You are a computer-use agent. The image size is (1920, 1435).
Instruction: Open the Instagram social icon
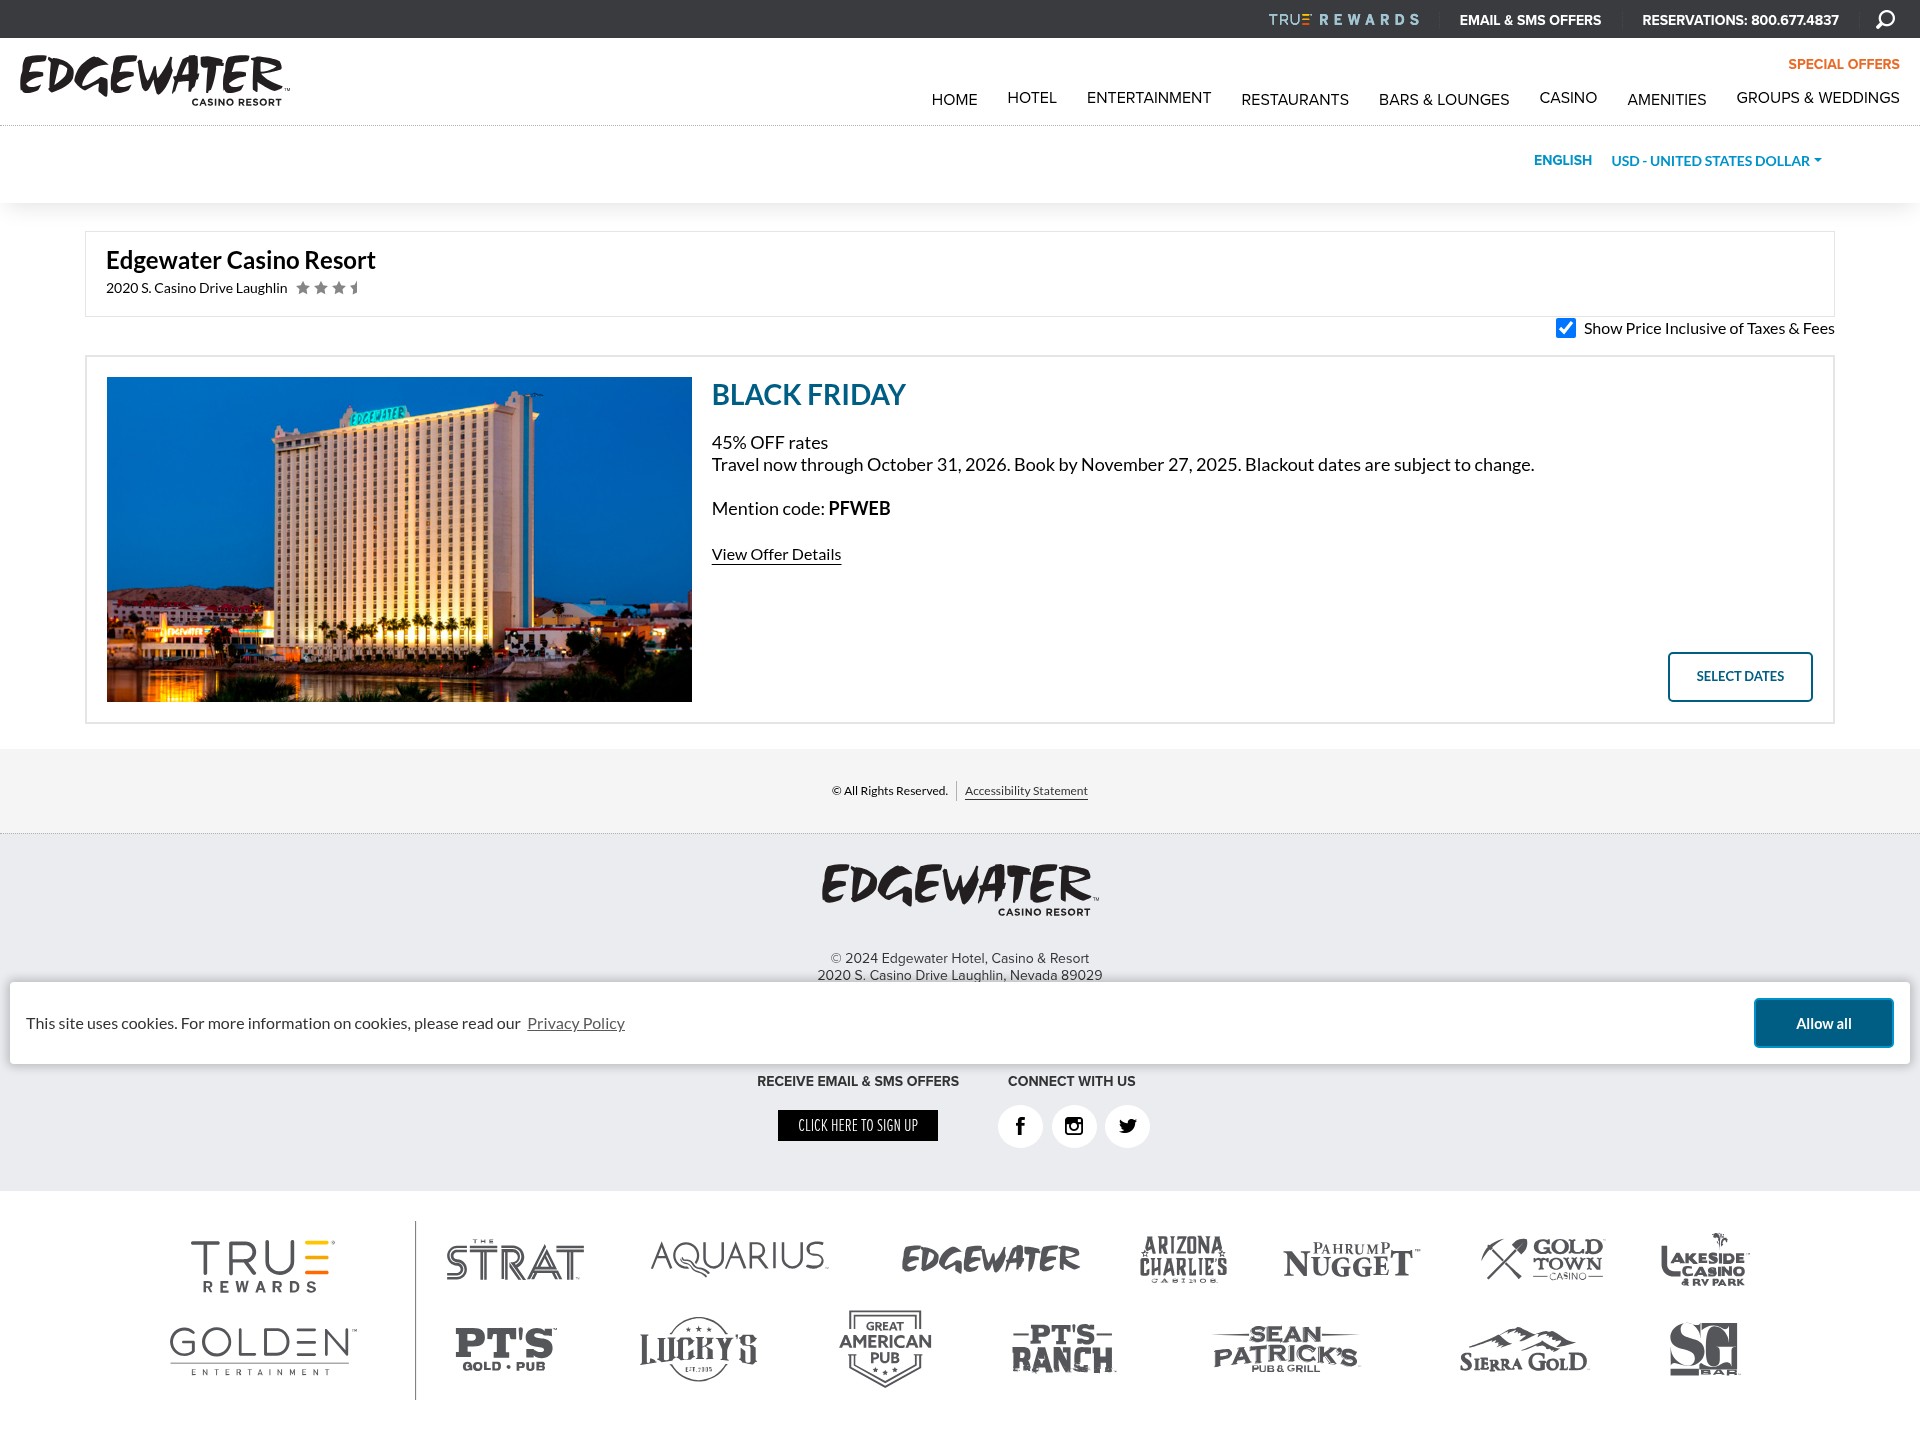(1074, 1126)
